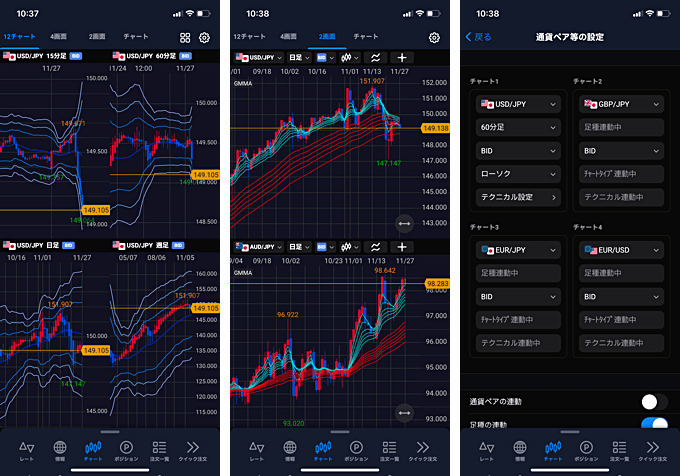Select 4画面 tab on left screen
Image resolution: width=680 pixels, height=476 pixels.
(x=58, y=36)
